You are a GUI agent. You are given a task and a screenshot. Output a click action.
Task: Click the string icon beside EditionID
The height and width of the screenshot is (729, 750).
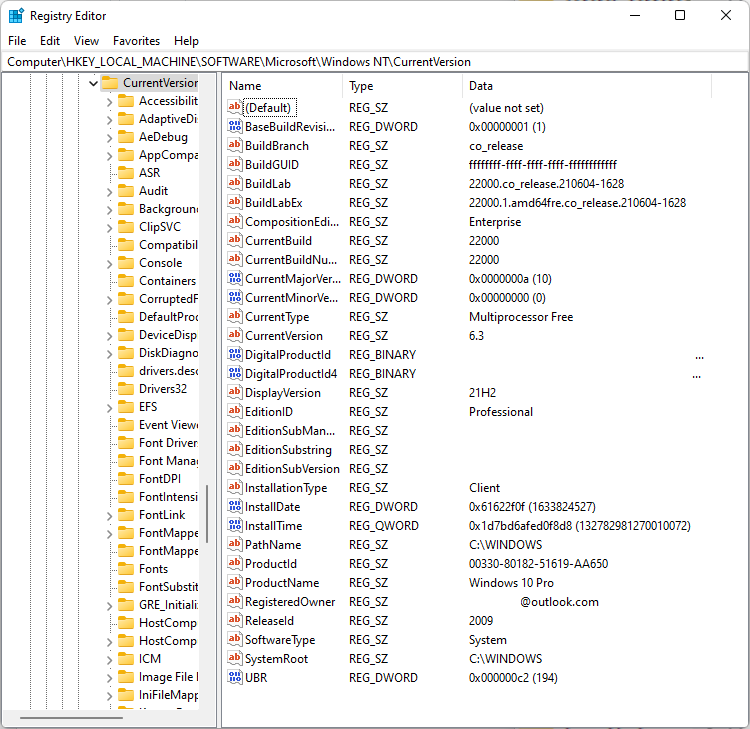pos(234,411)
